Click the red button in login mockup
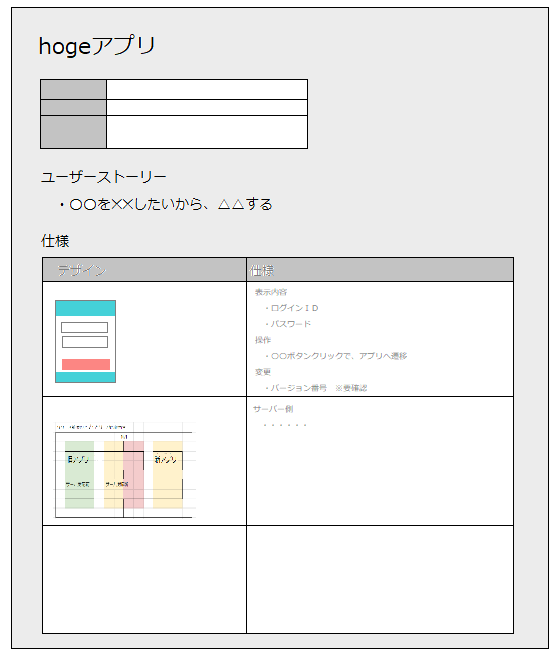559x657 pixels. pos(86,365)
